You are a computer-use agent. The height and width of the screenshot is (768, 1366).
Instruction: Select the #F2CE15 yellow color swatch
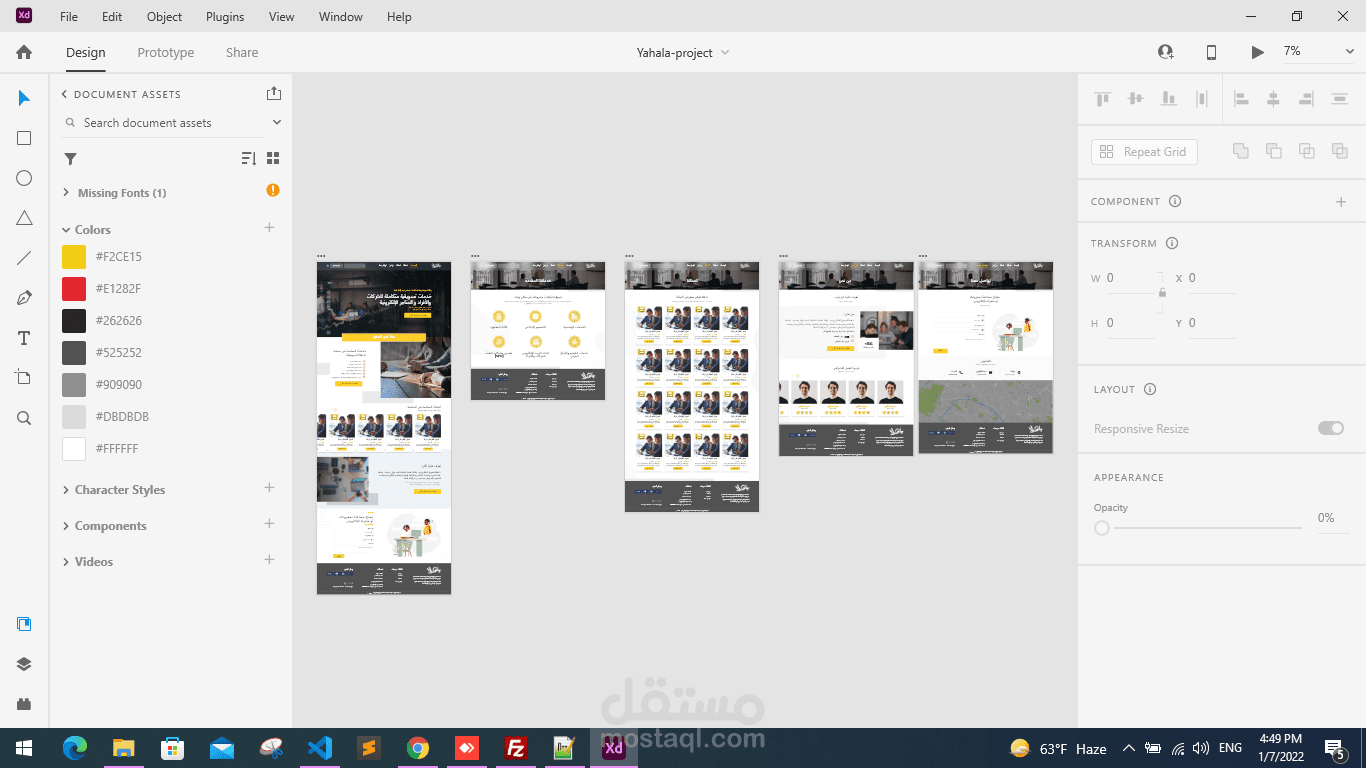coord(74,257)
